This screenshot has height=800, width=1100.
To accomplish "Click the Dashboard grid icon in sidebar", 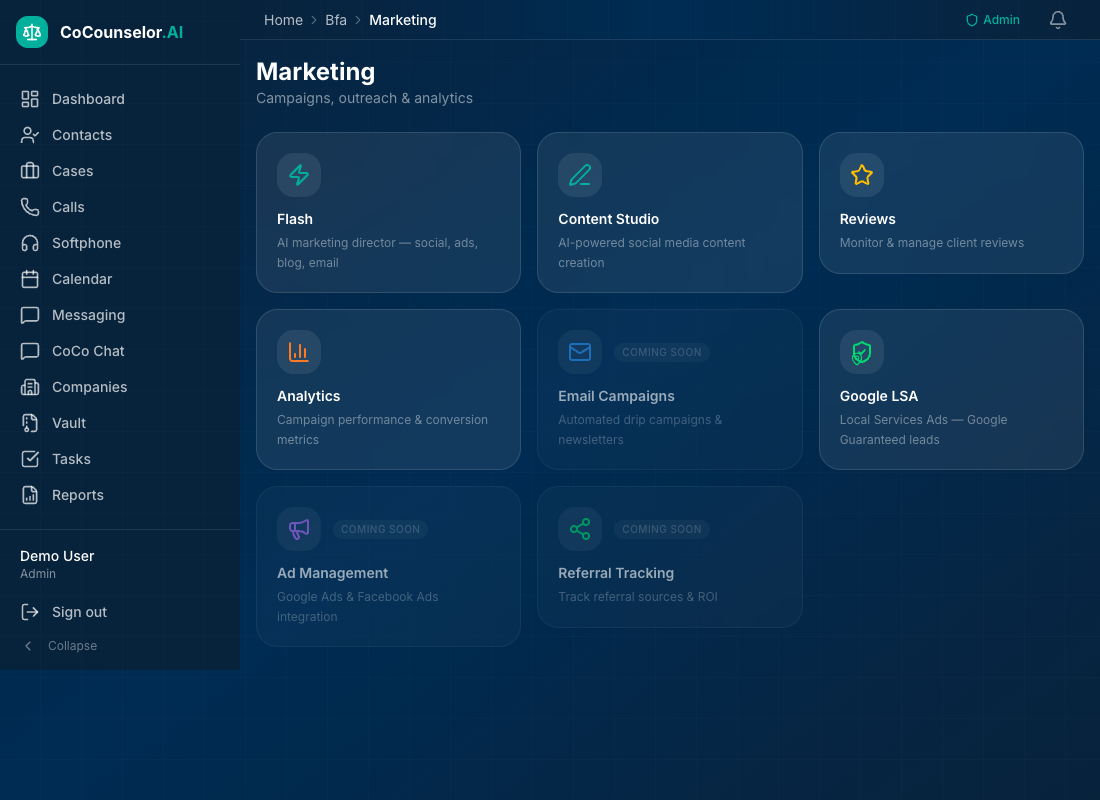I will tap(29, 99).
